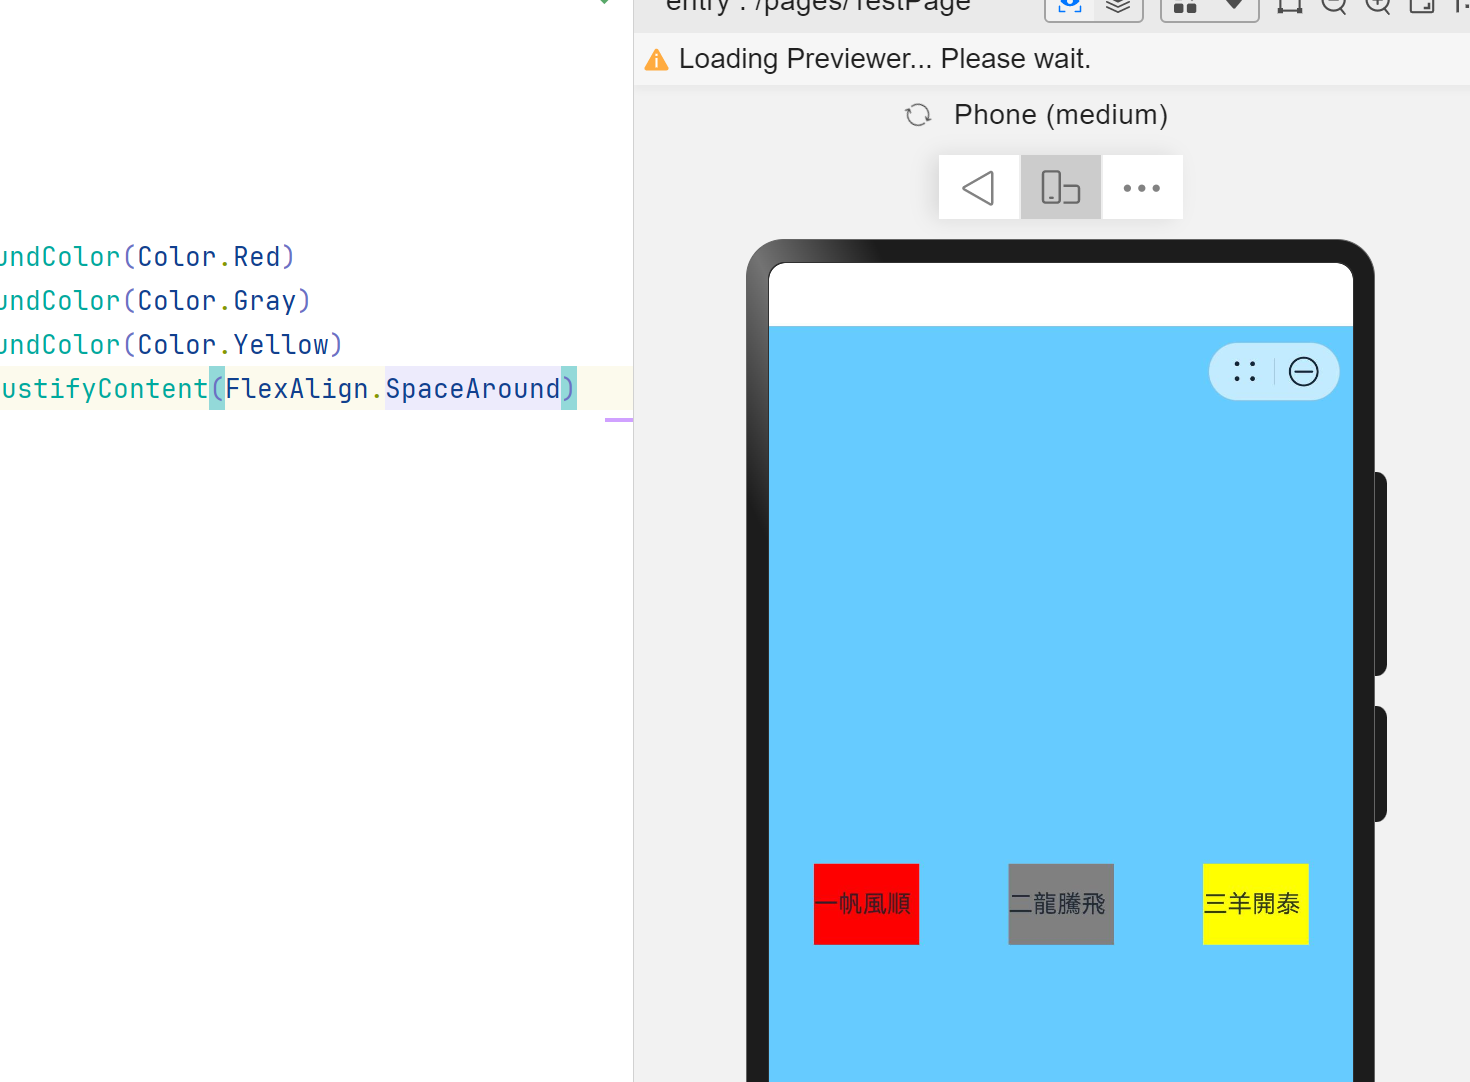Click the zoom in magnifier in previewer toolbar
This screenshot has height=1082, width=1470.
point(1378,5)
